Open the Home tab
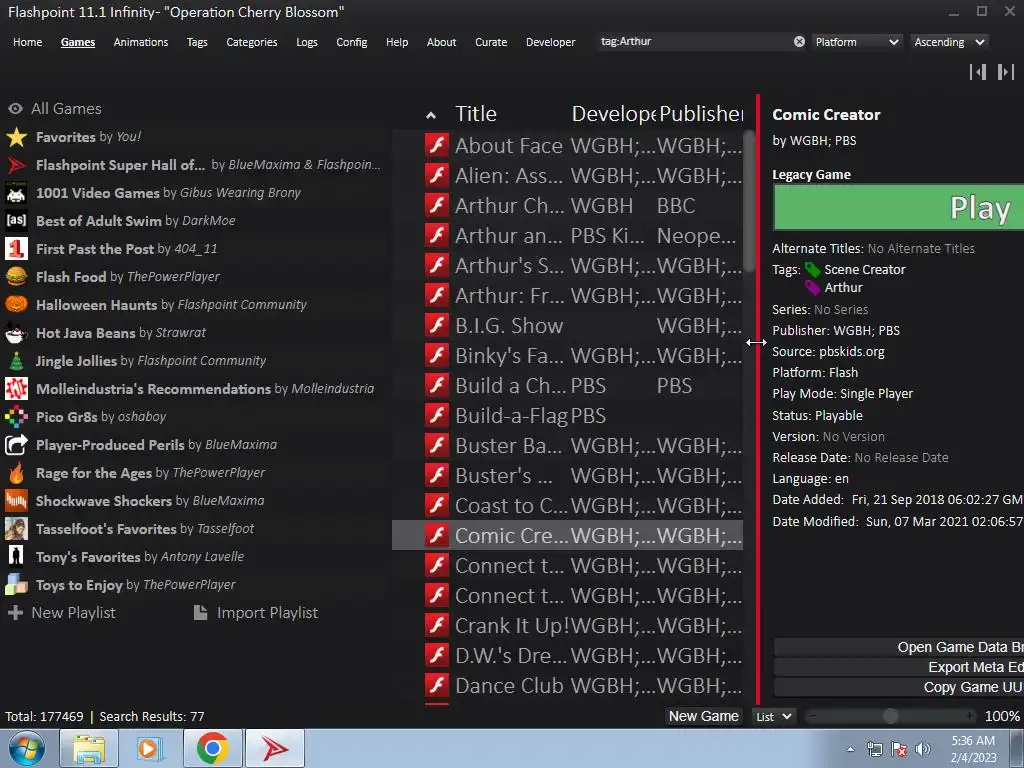 [27, 42]
